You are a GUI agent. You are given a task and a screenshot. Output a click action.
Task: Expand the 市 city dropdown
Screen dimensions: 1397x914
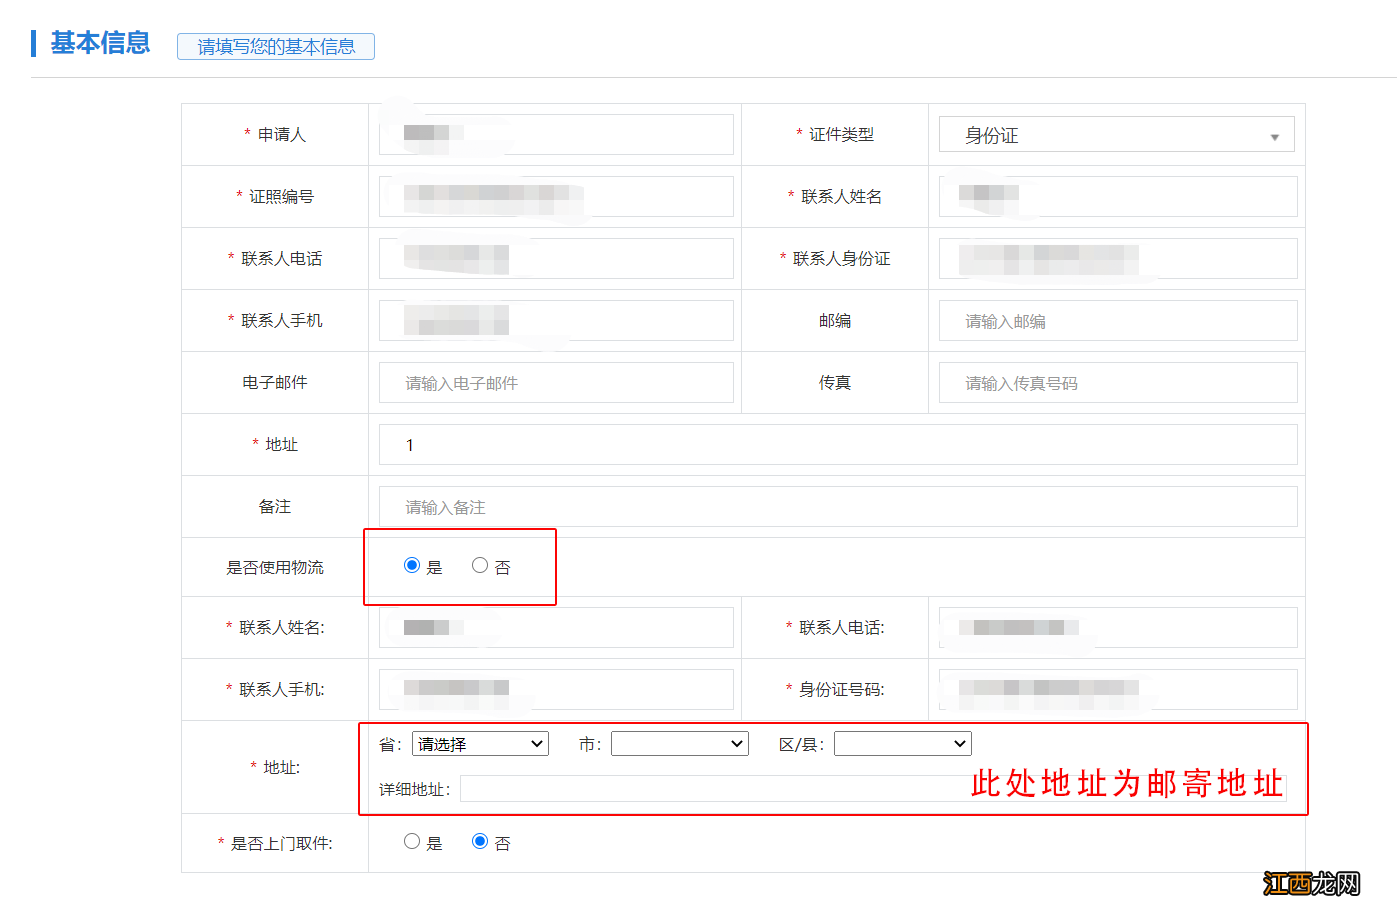680,744
